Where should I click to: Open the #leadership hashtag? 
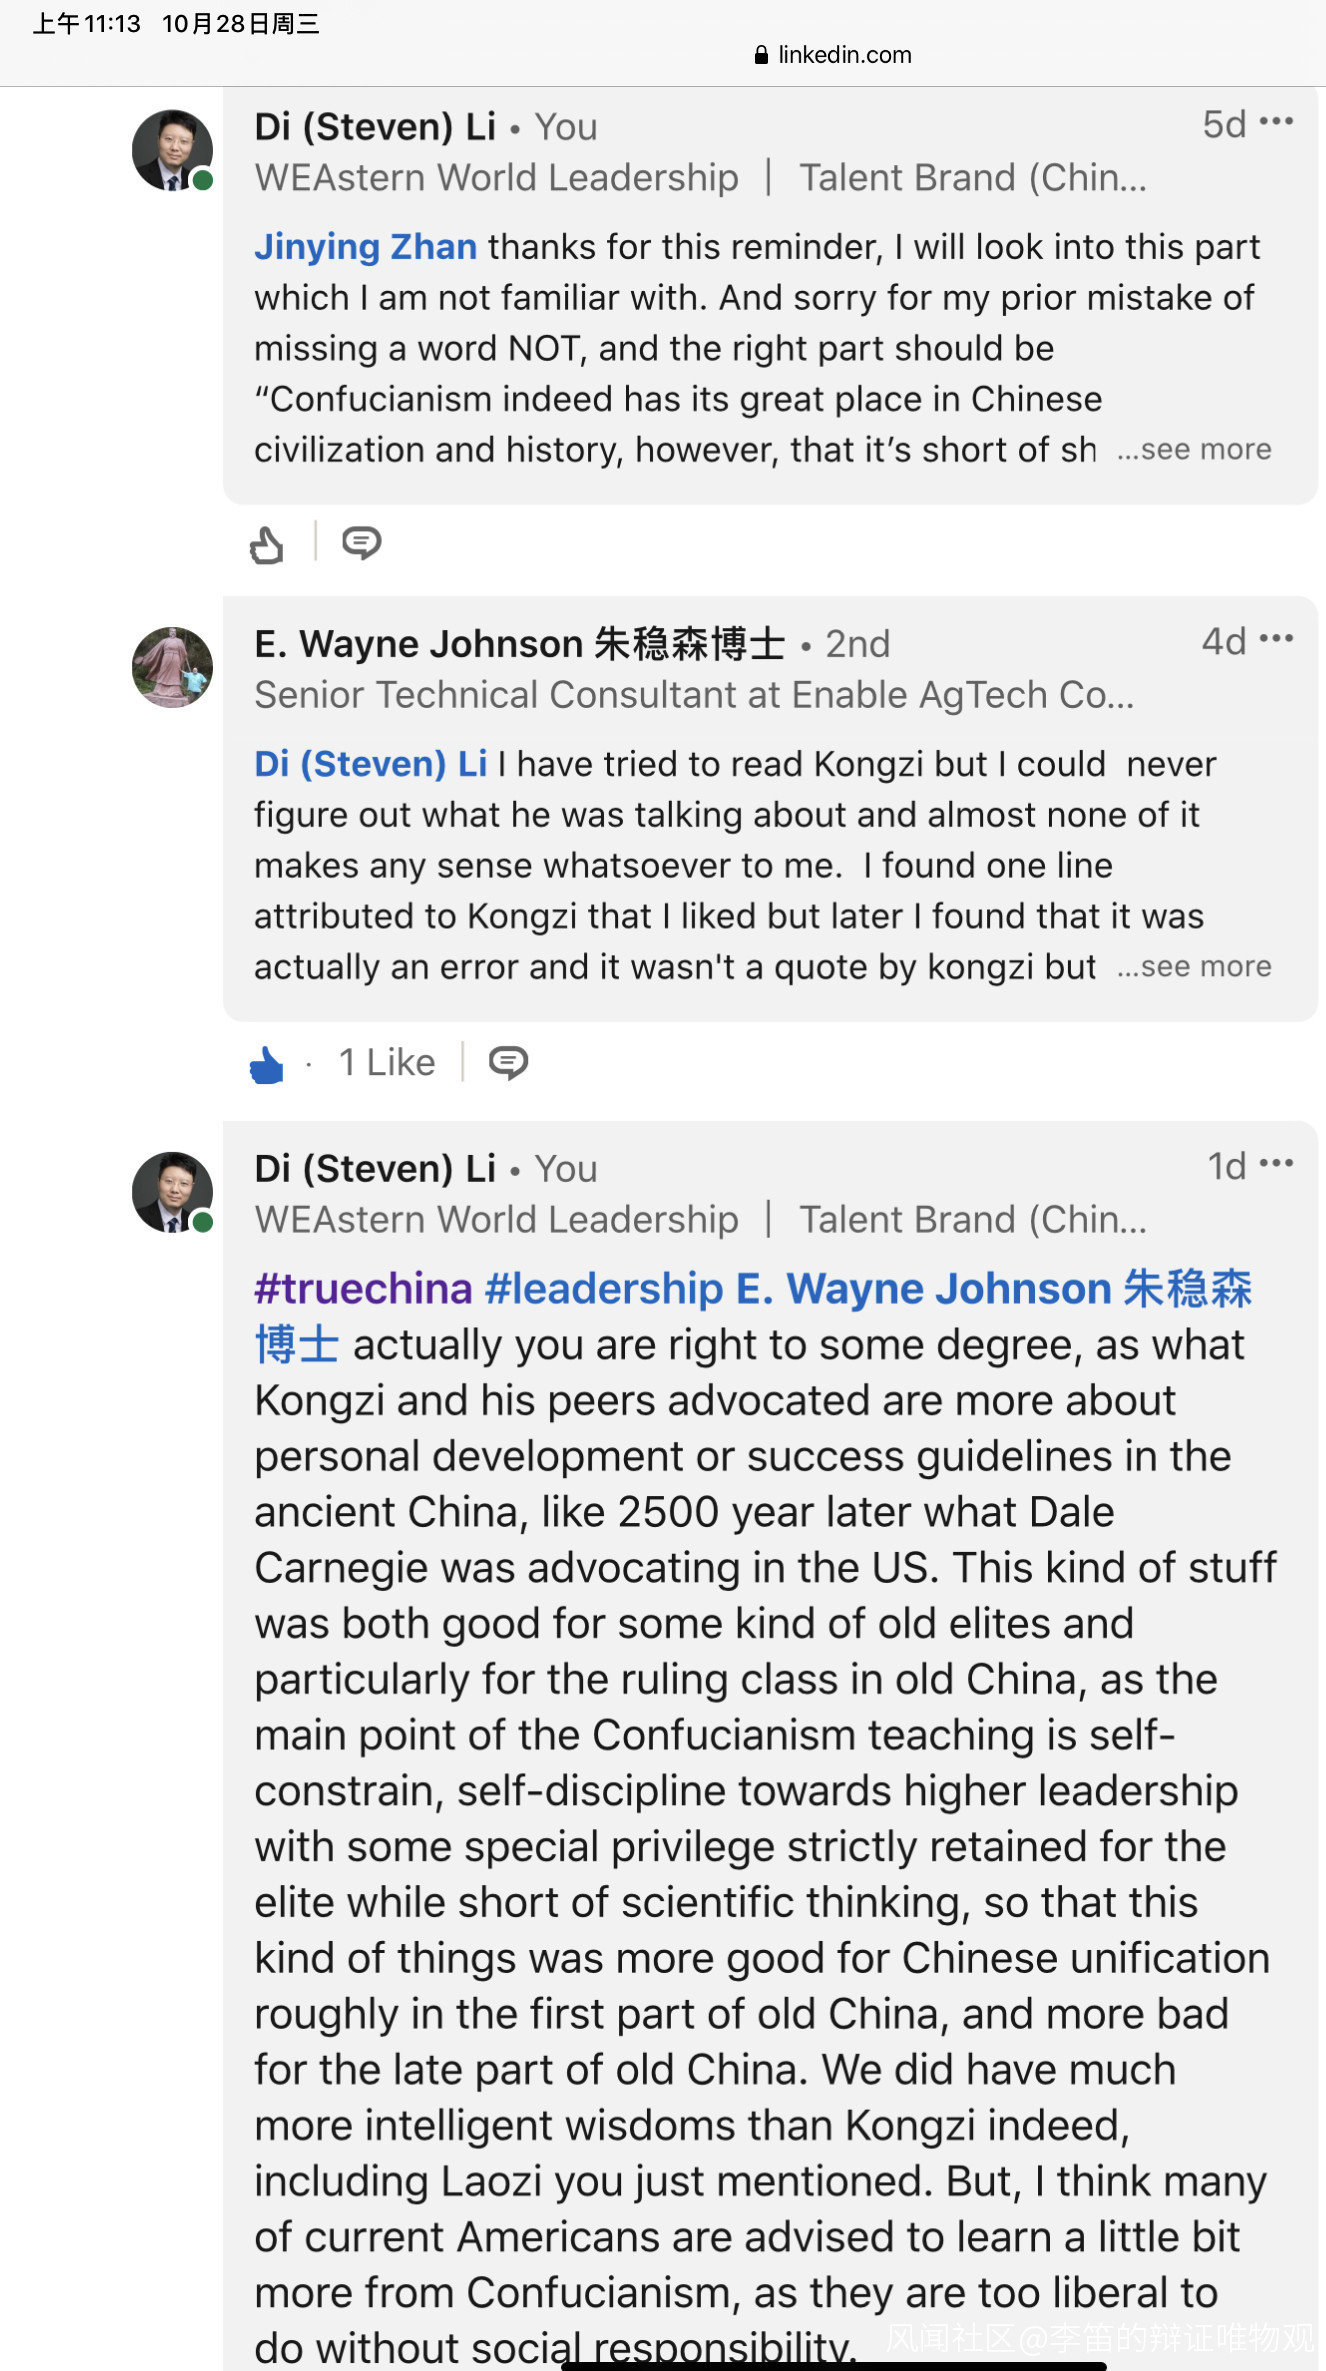tap(604, 1289)
